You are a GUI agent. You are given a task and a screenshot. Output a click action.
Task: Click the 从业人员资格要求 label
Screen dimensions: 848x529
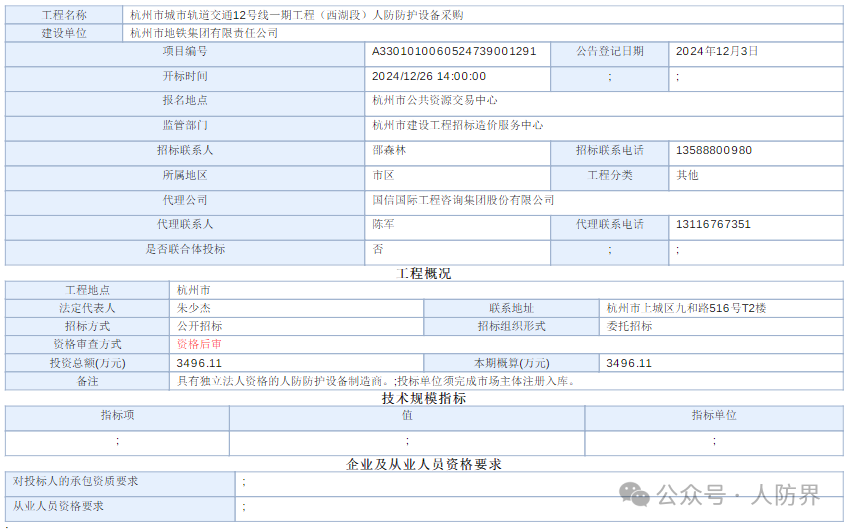tap(58, 506)
